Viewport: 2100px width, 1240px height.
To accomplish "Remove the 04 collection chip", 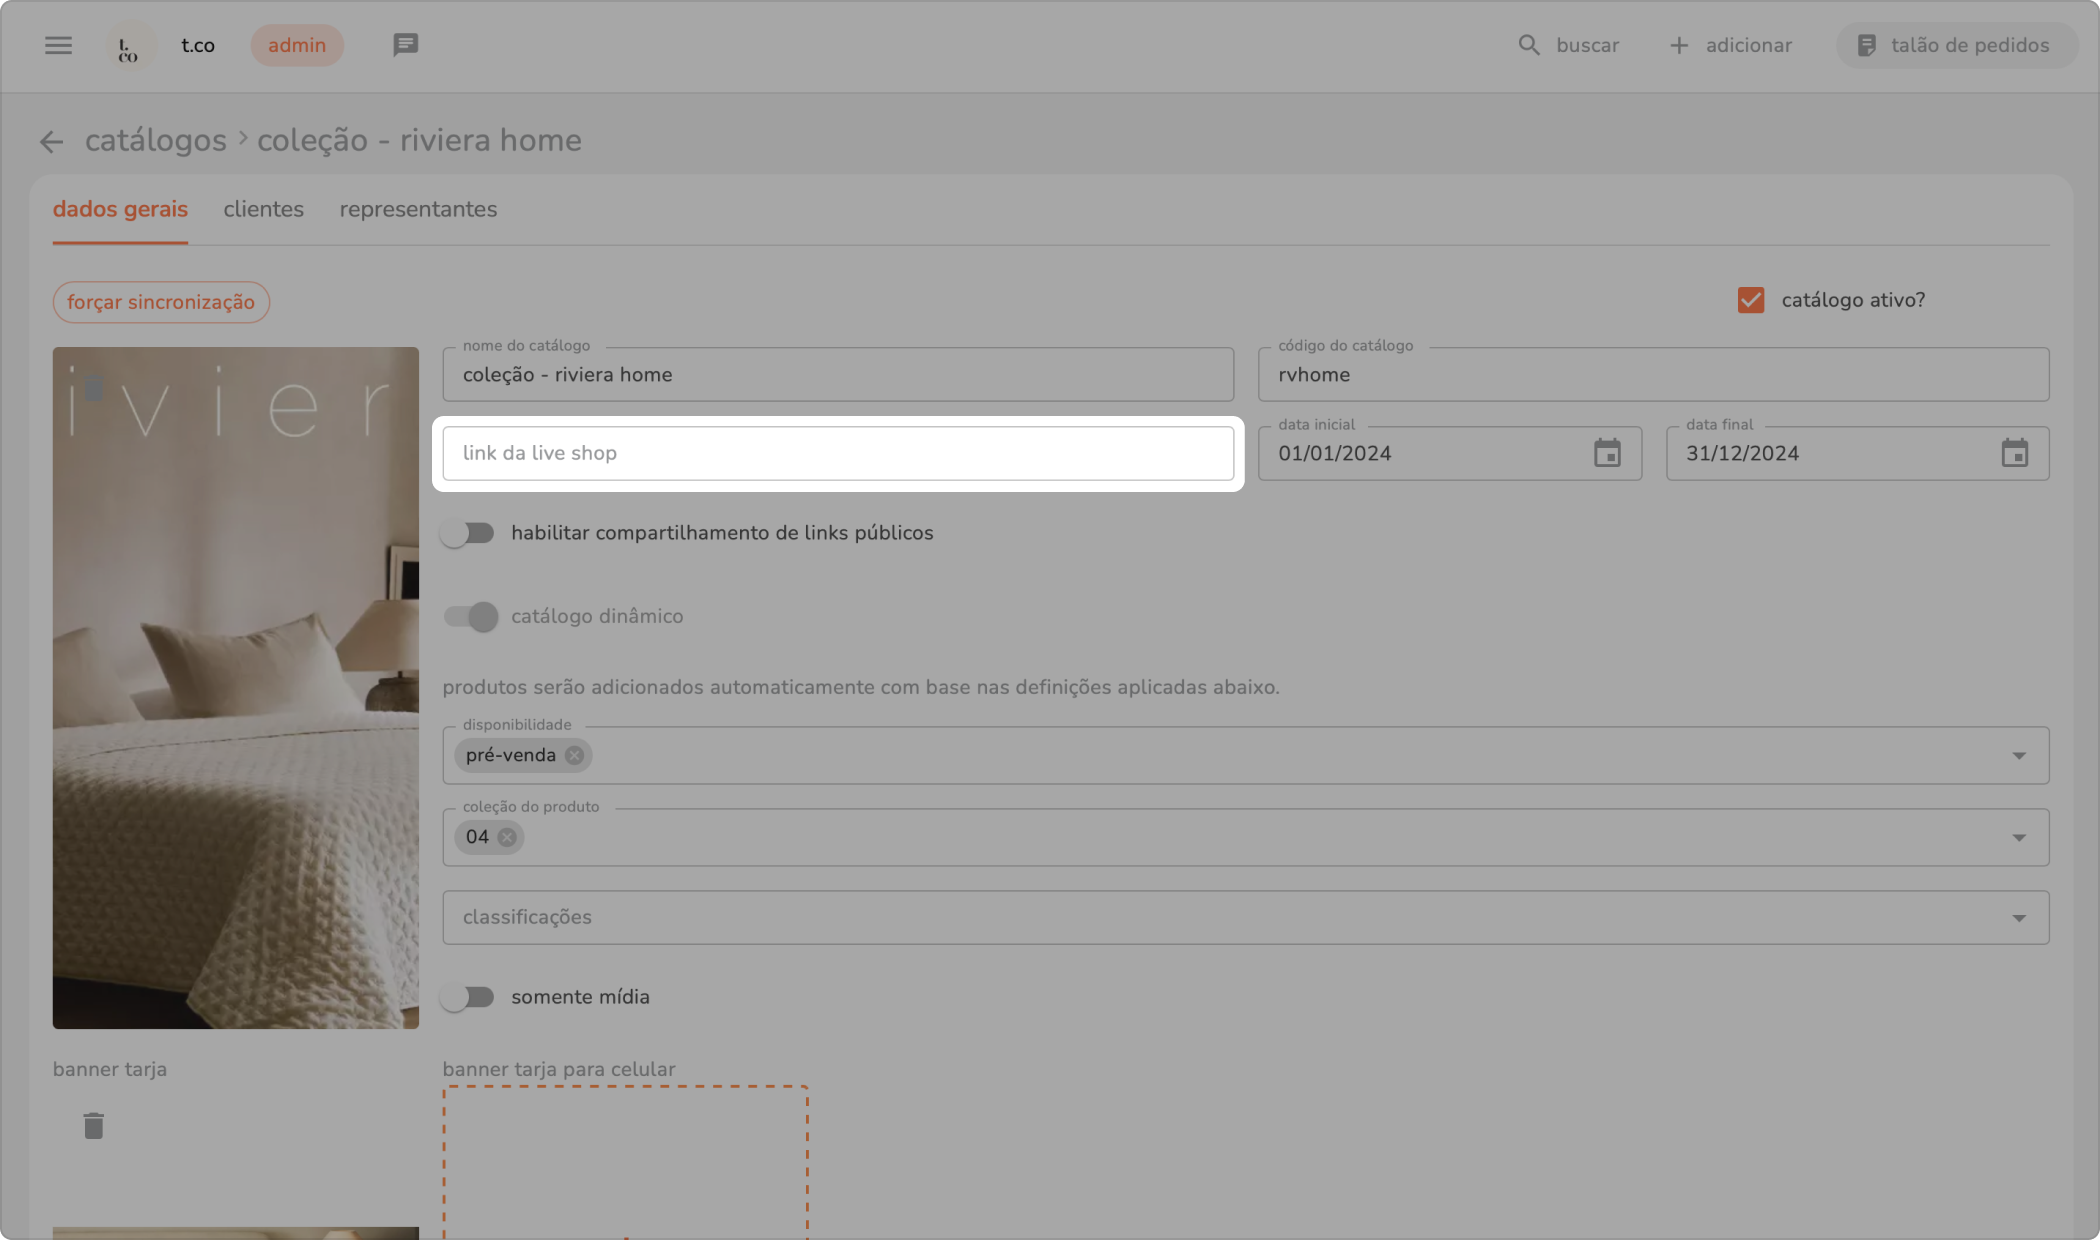I will tap(507, 837).
